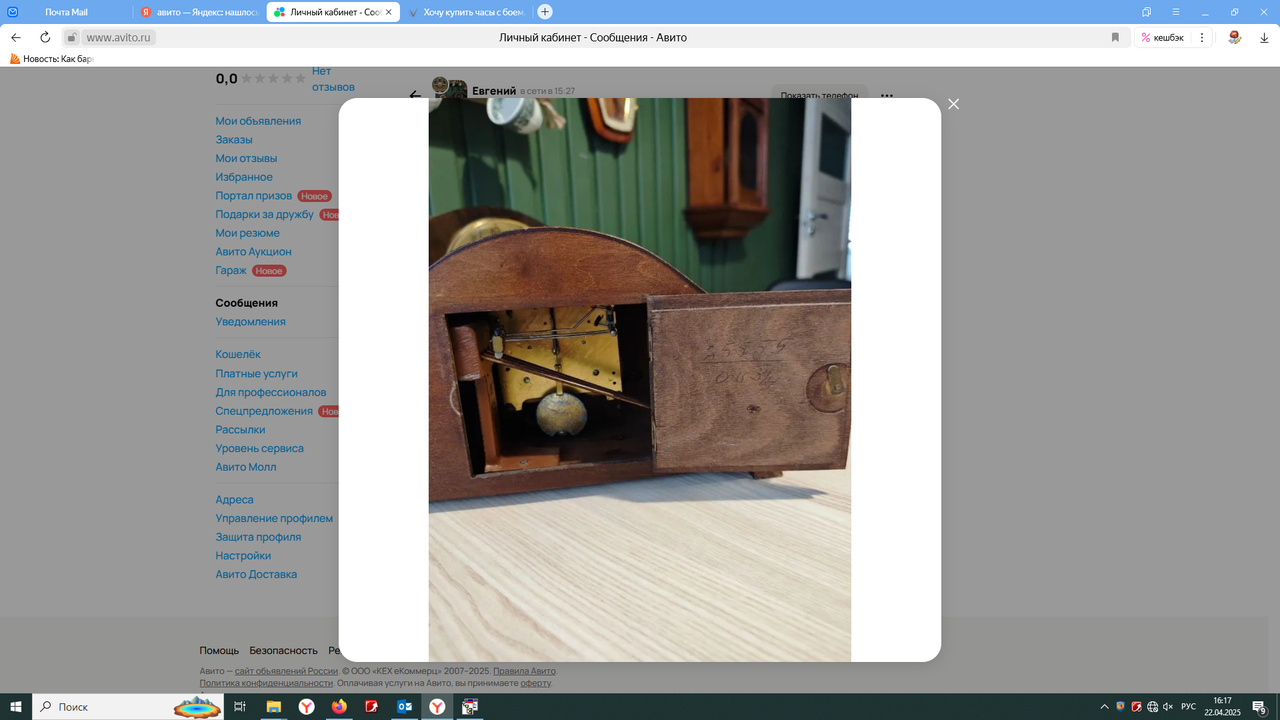Screen dimensions: 1280x720
Task: Go back with the browser back arrow
Action: click(16, 37)
